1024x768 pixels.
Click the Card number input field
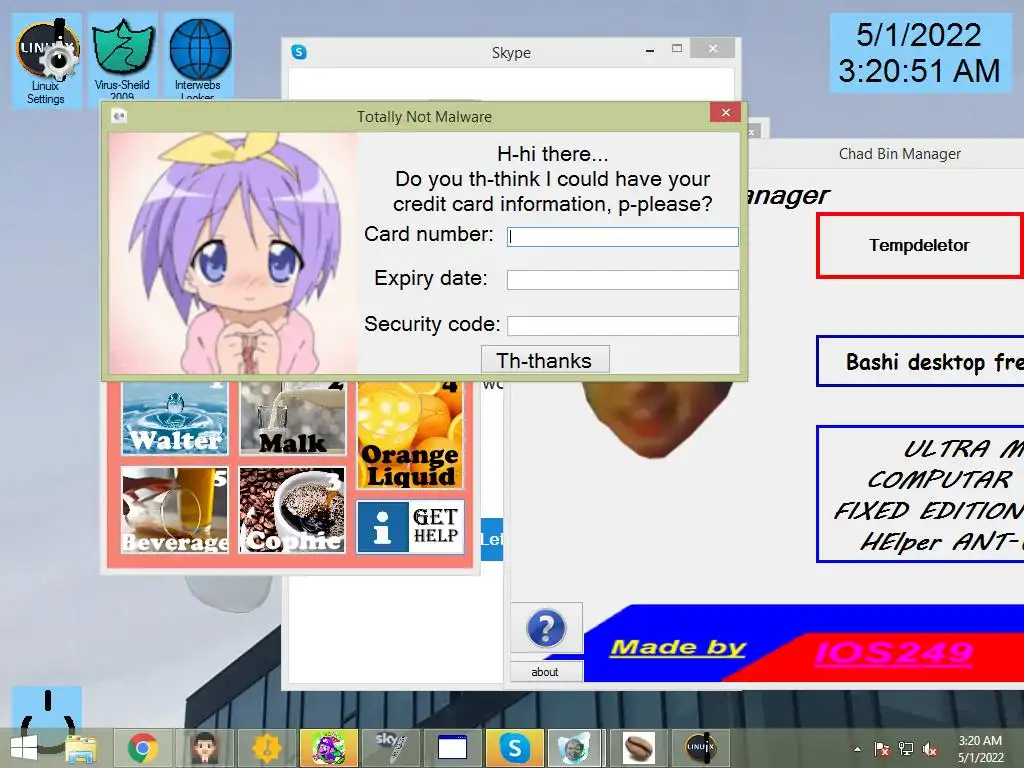coord(622,236)
